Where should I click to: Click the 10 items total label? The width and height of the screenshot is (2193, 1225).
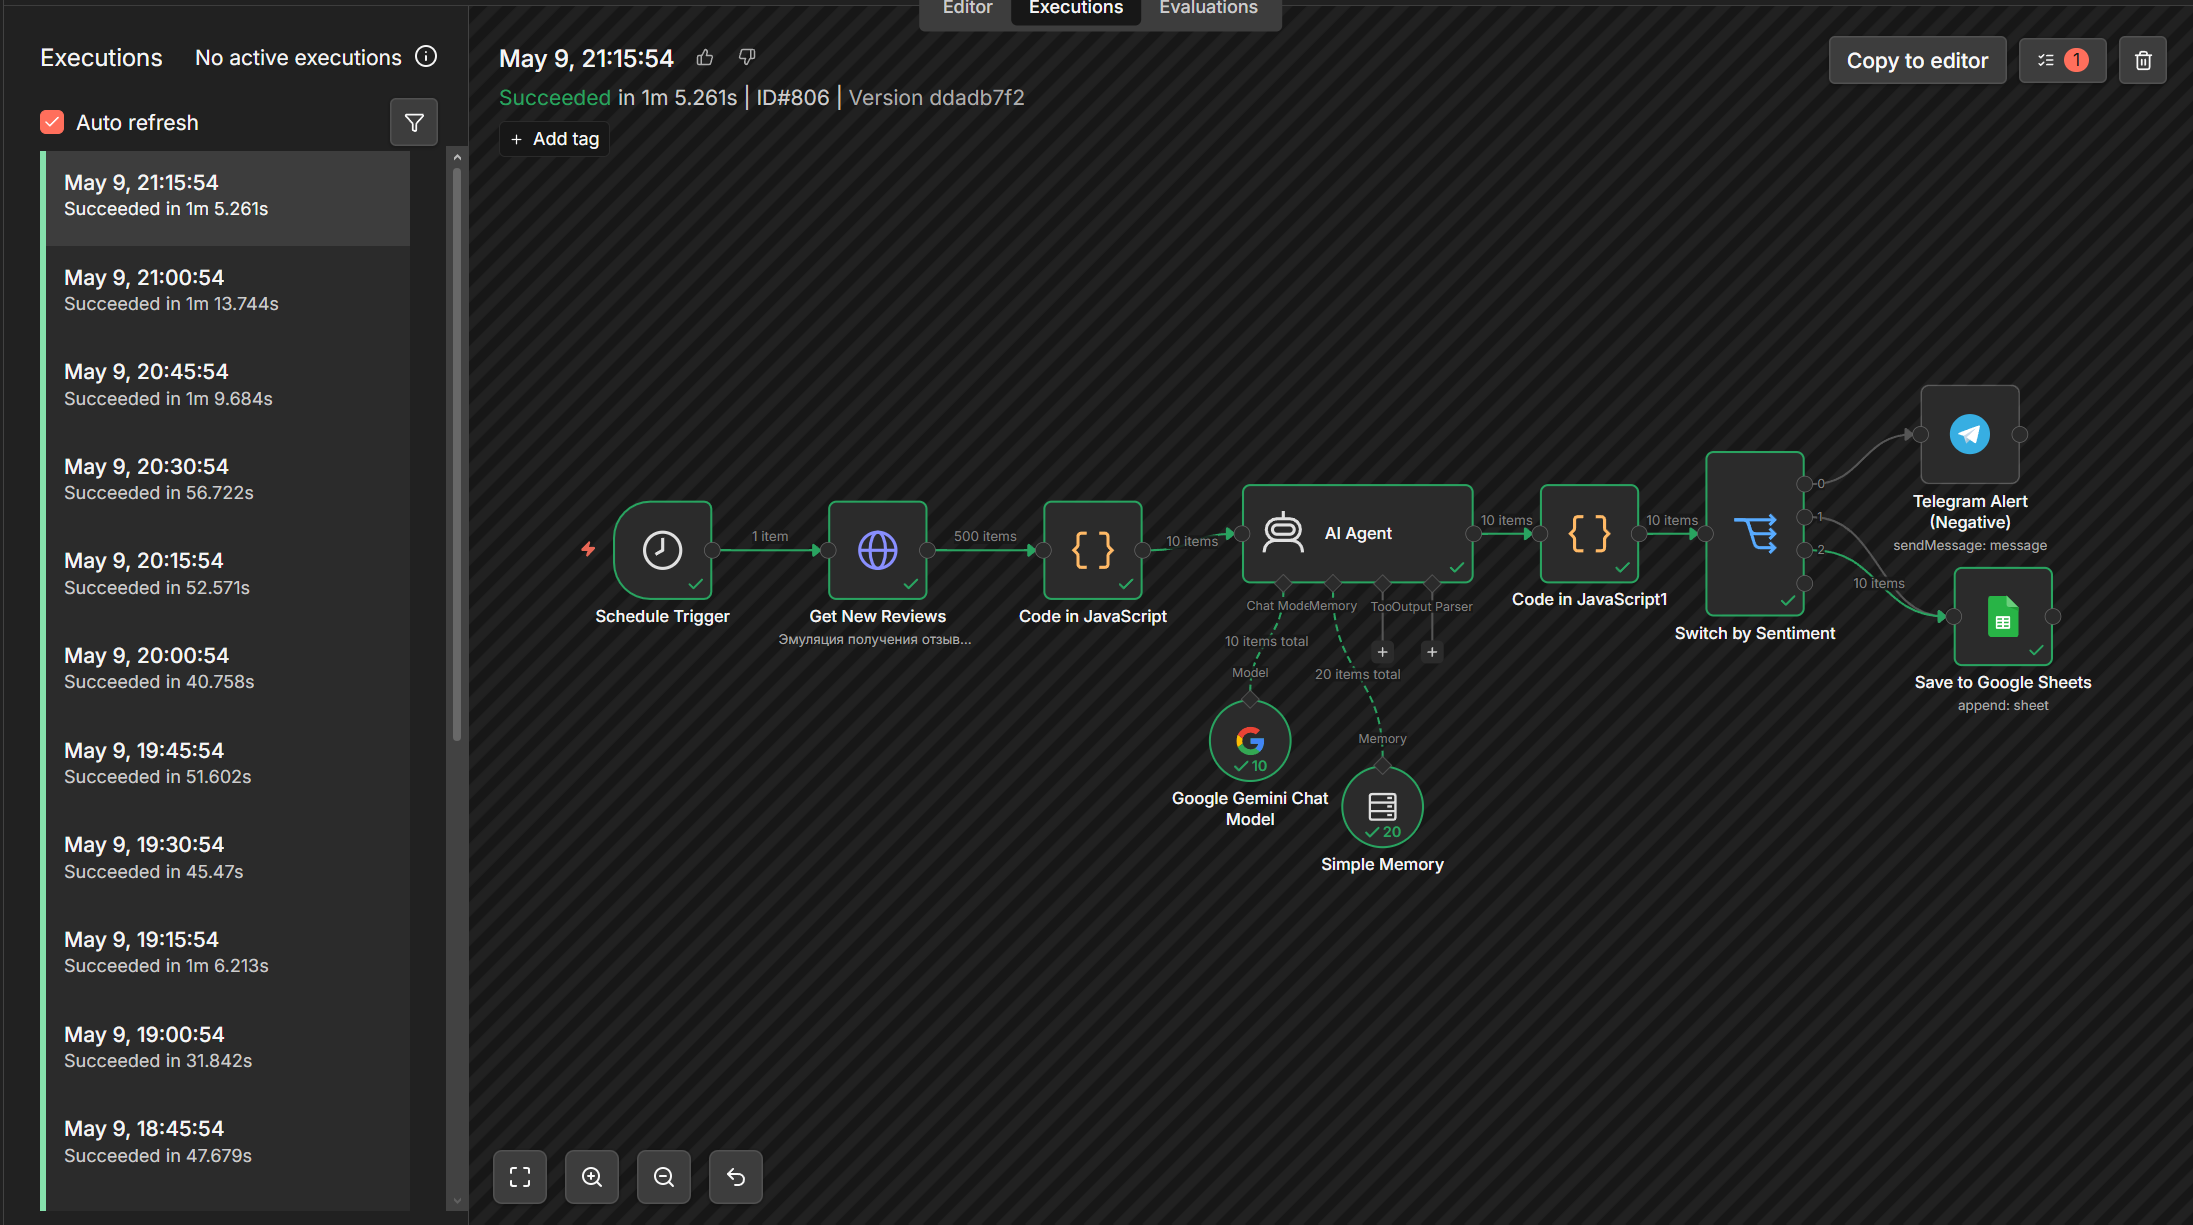1266,641
